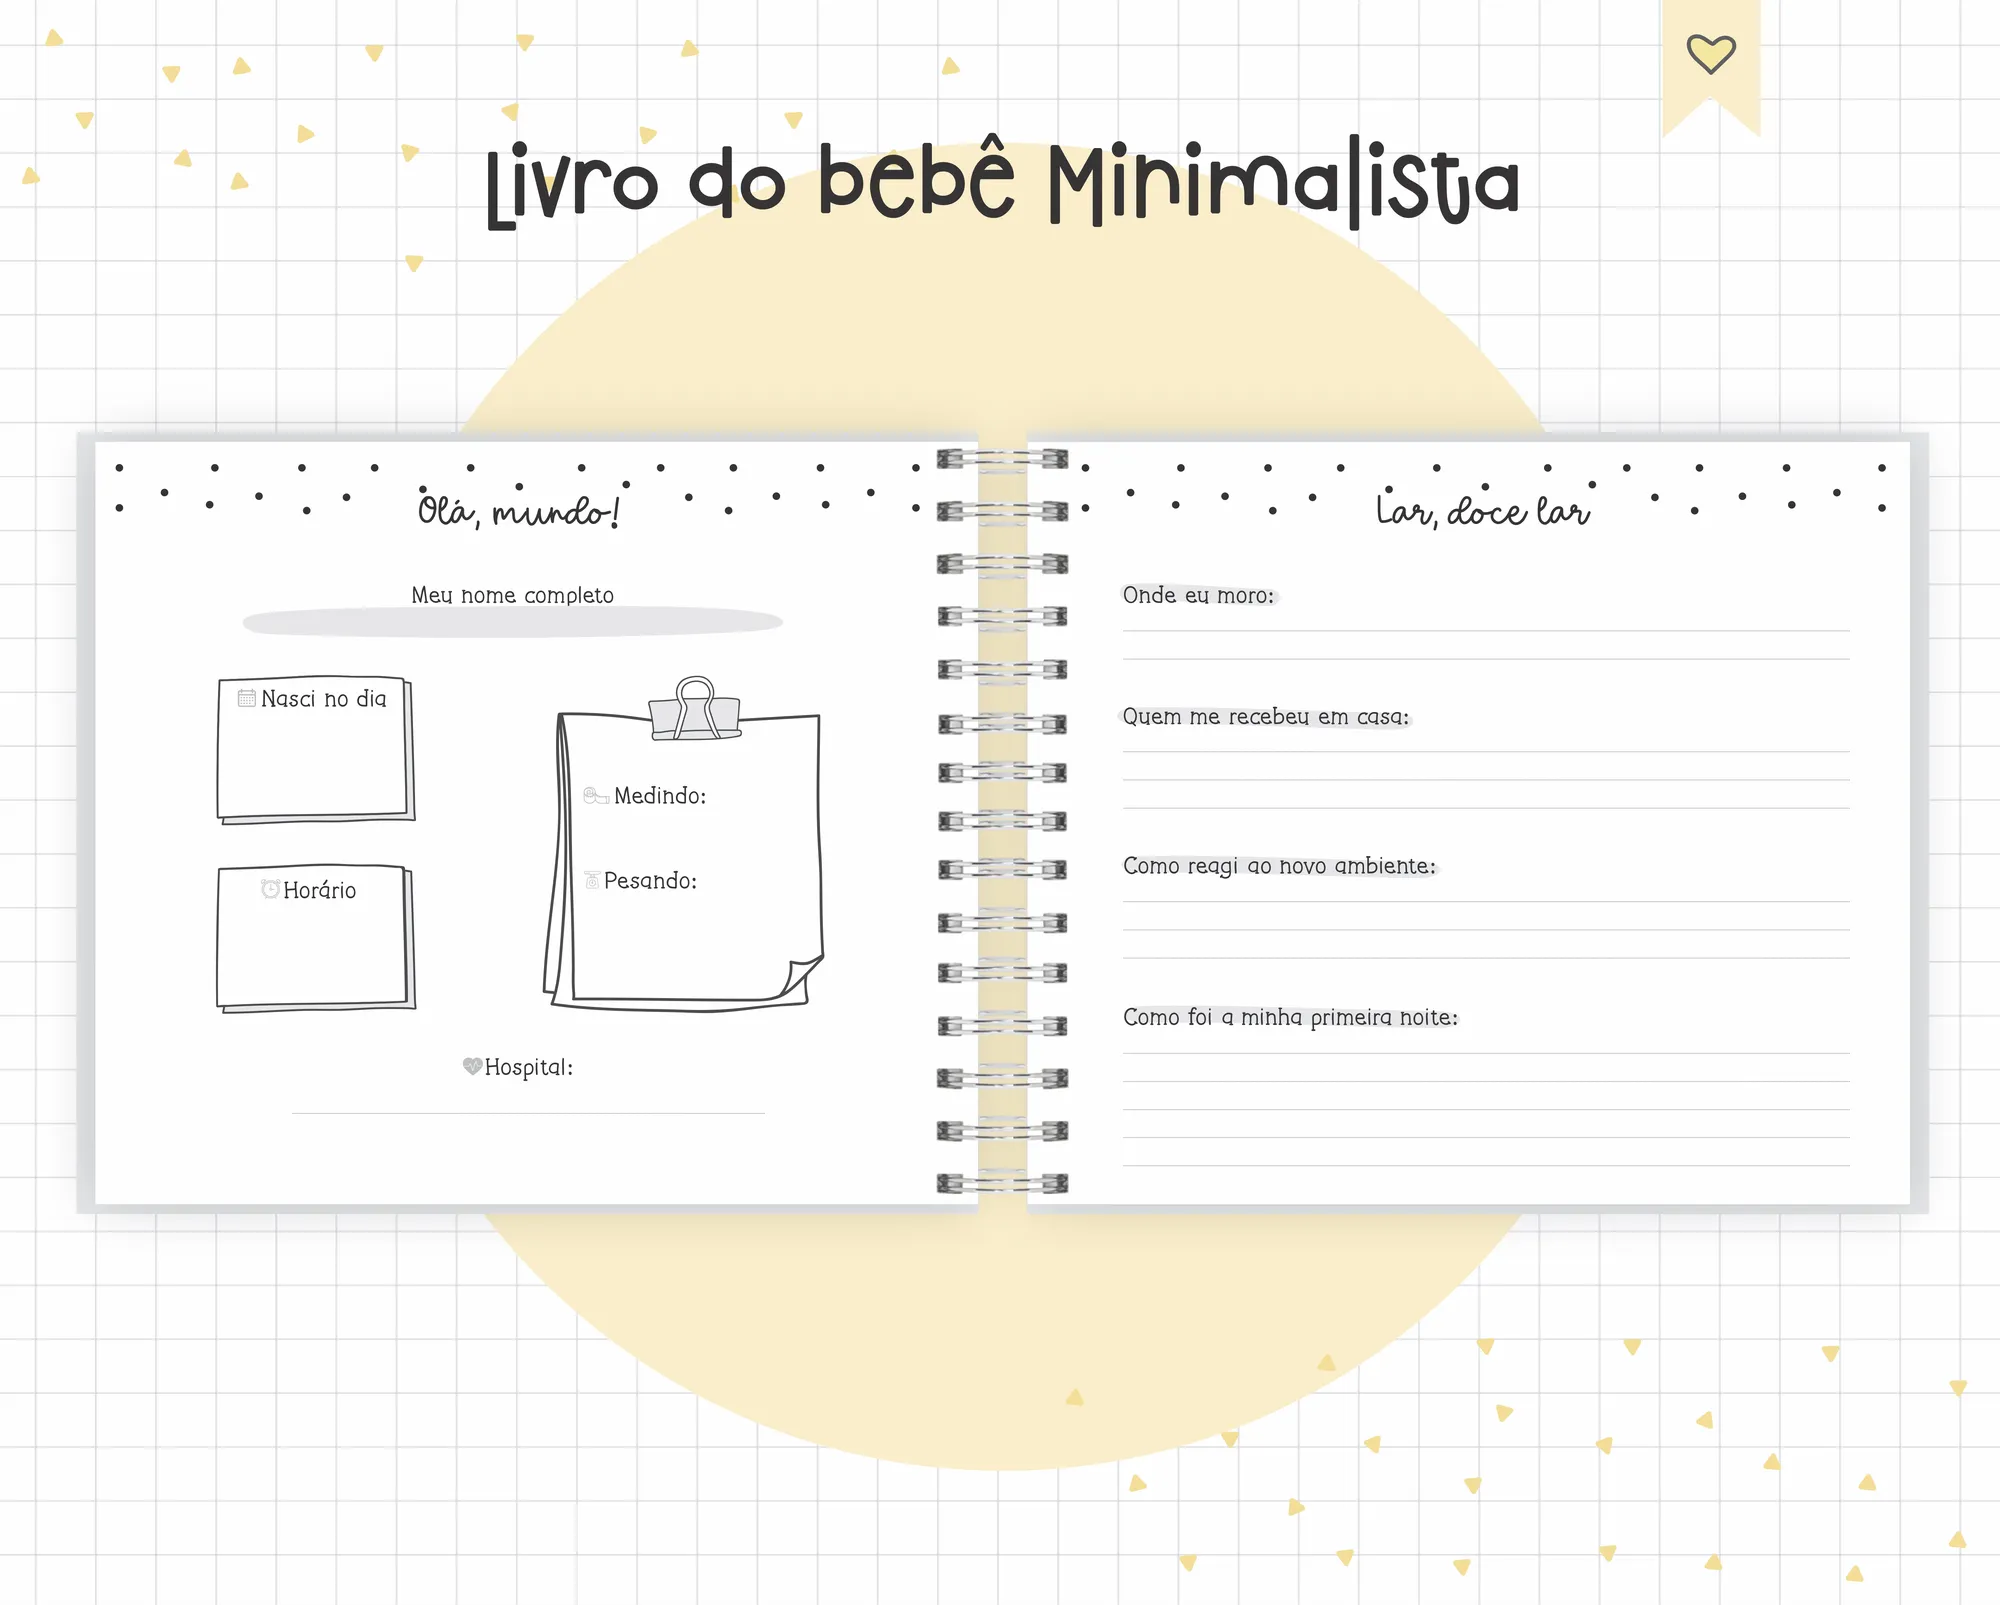
Task: Click the calendar icon beside Nasci no dia
Action: [246, 698]
